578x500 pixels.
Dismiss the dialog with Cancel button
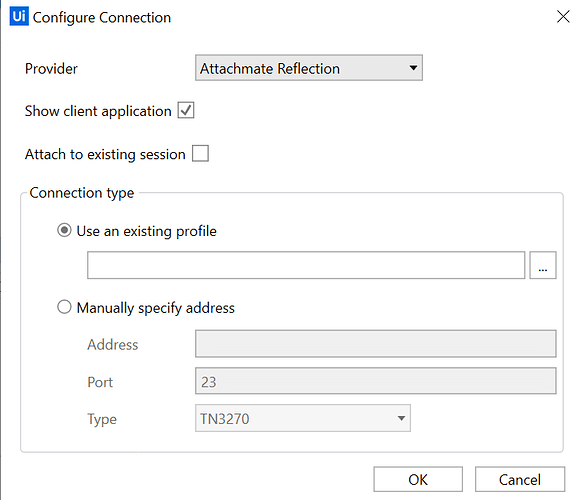pos(520,479)
